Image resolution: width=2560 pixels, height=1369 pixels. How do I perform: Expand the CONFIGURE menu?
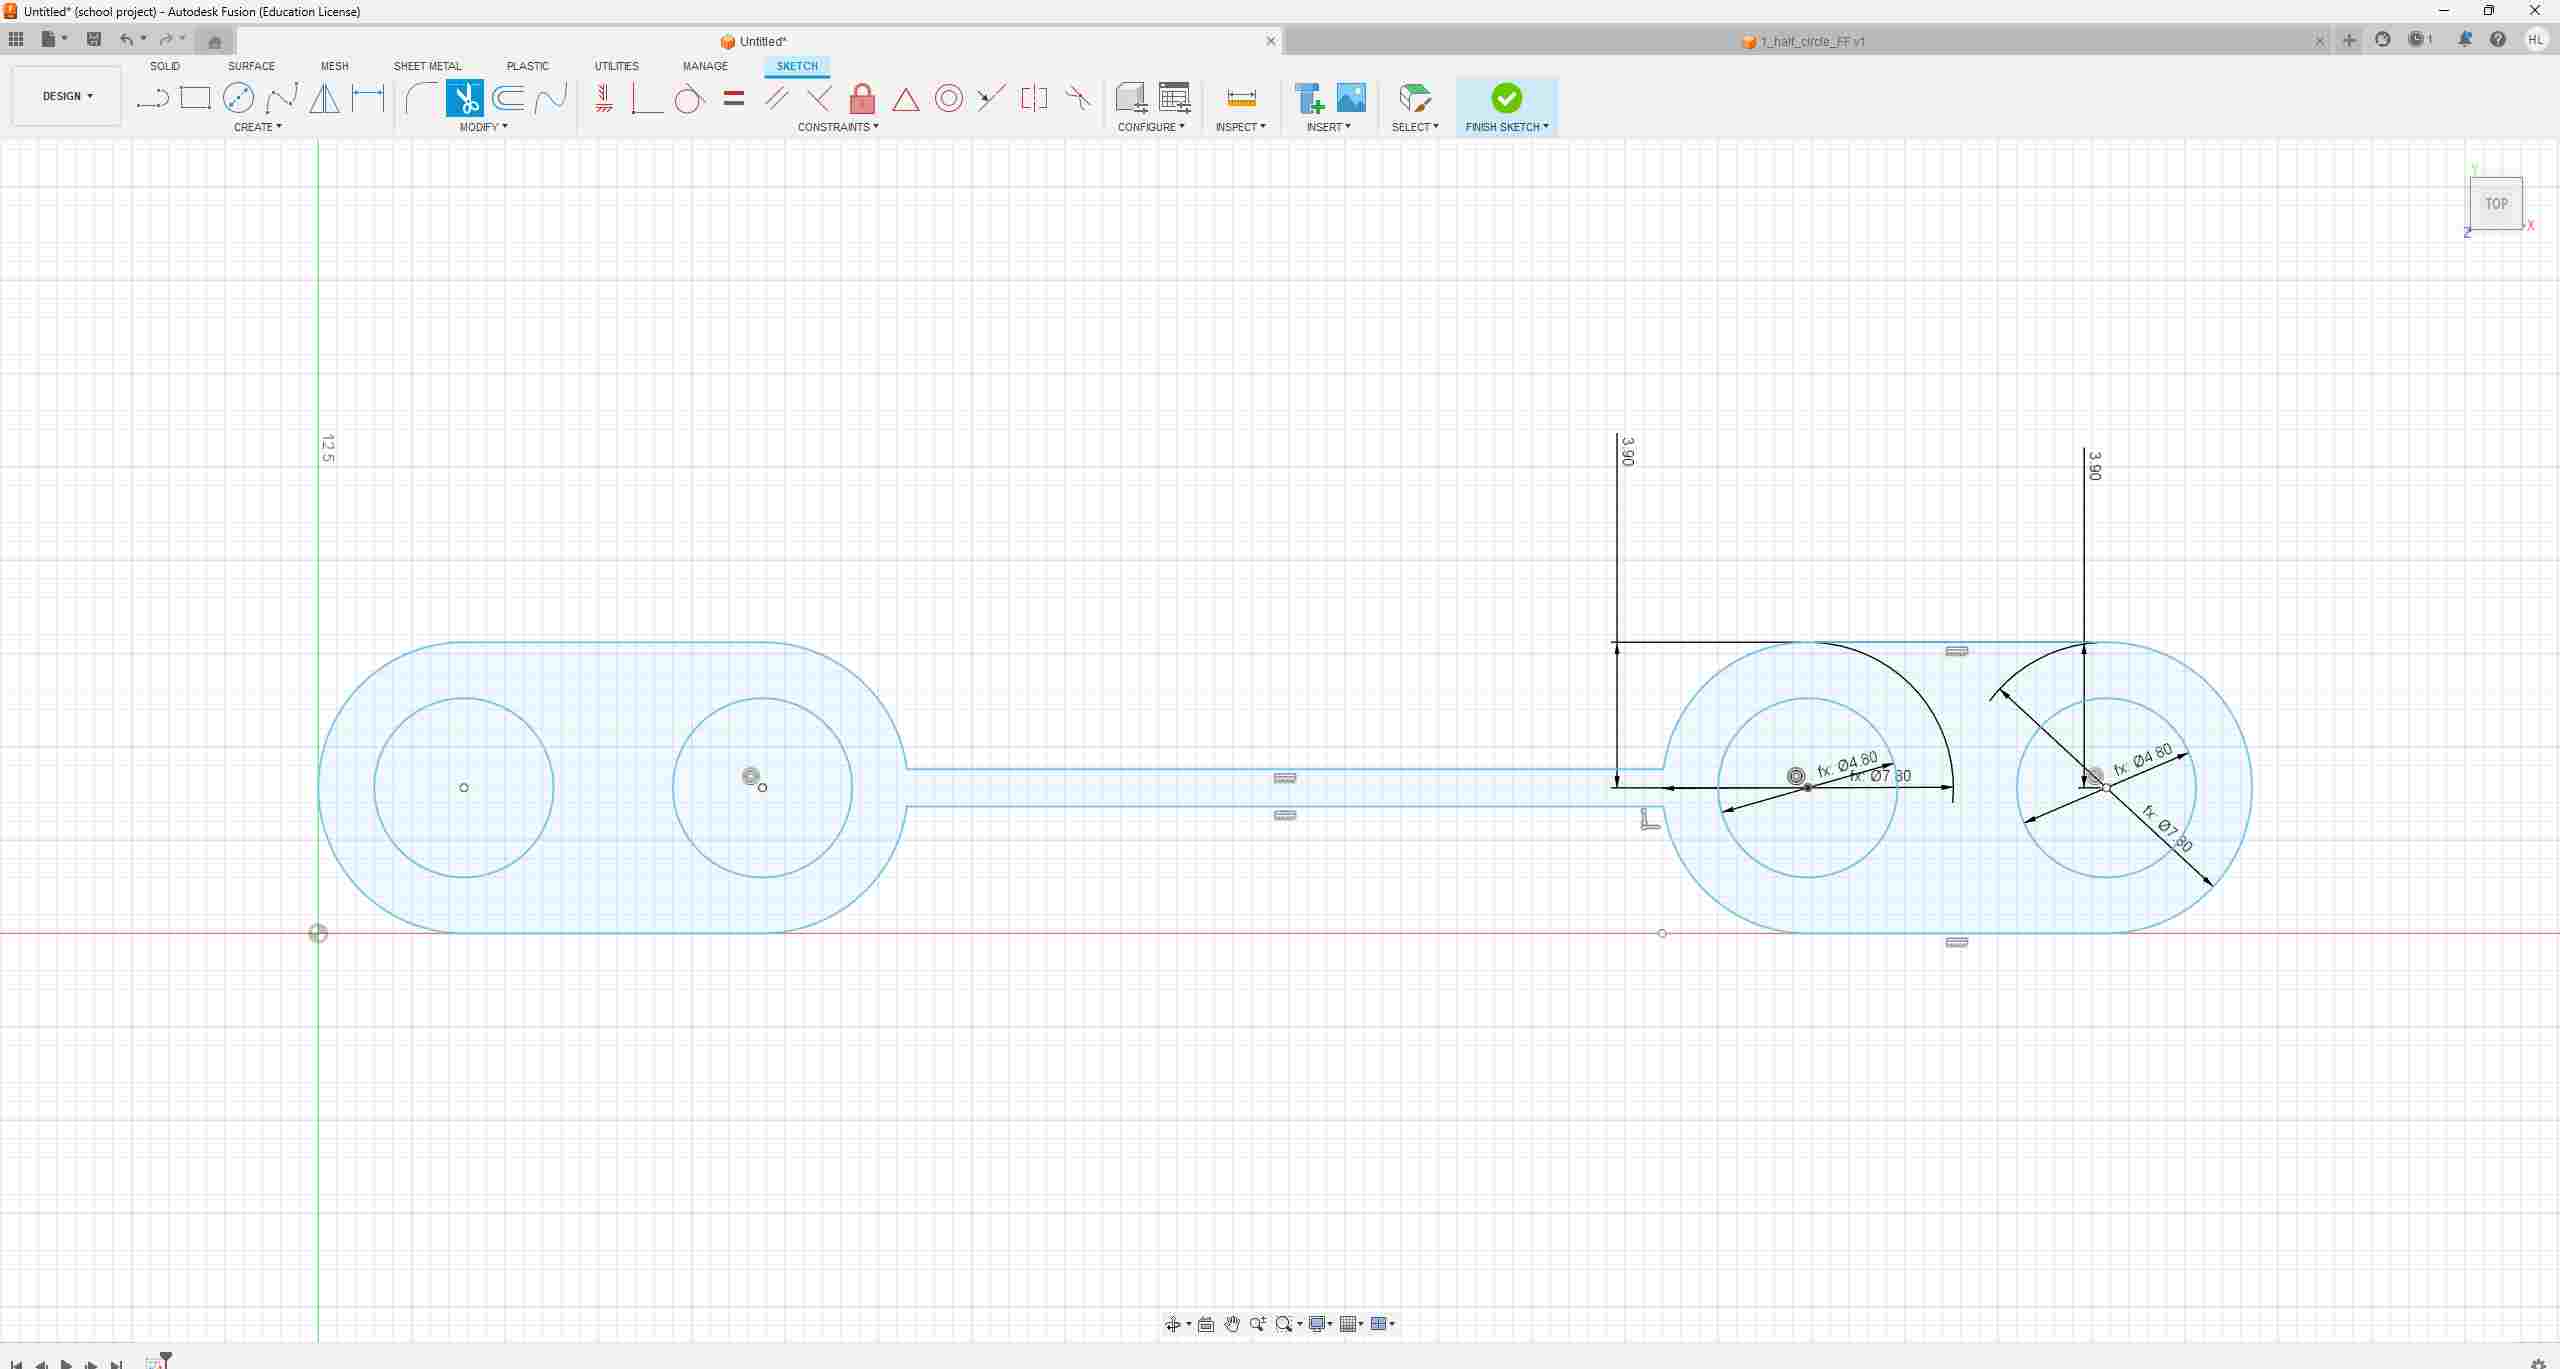coord(1151,127)
